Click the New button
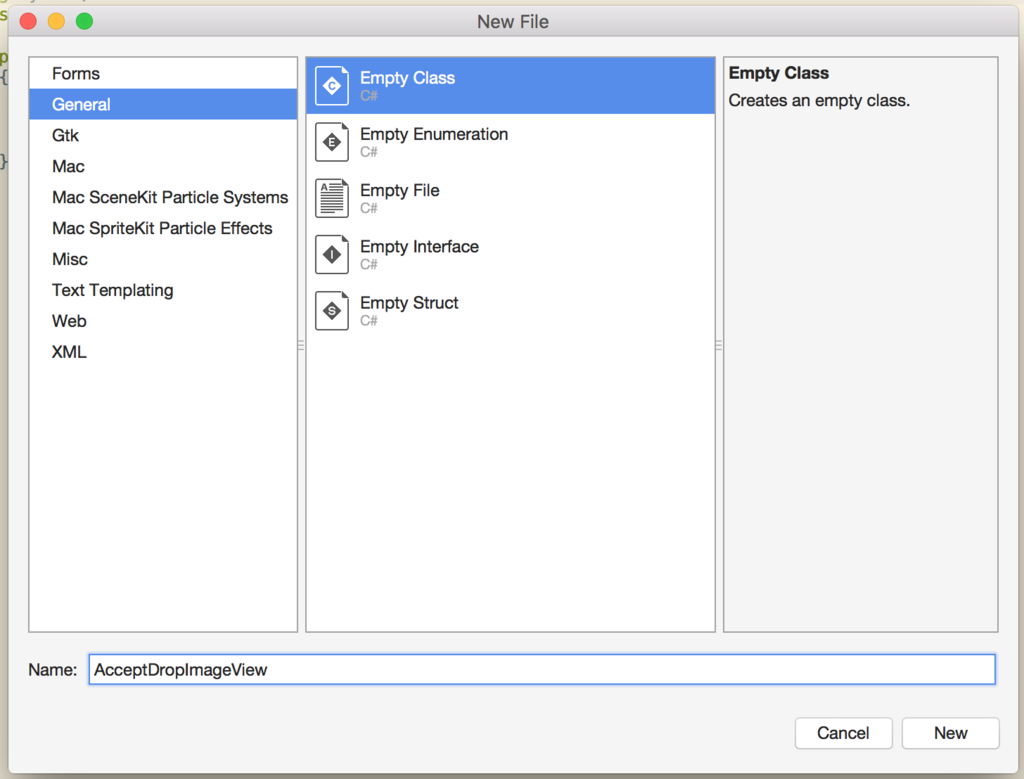Screen dimensions: 1024x779 point(950,733)
